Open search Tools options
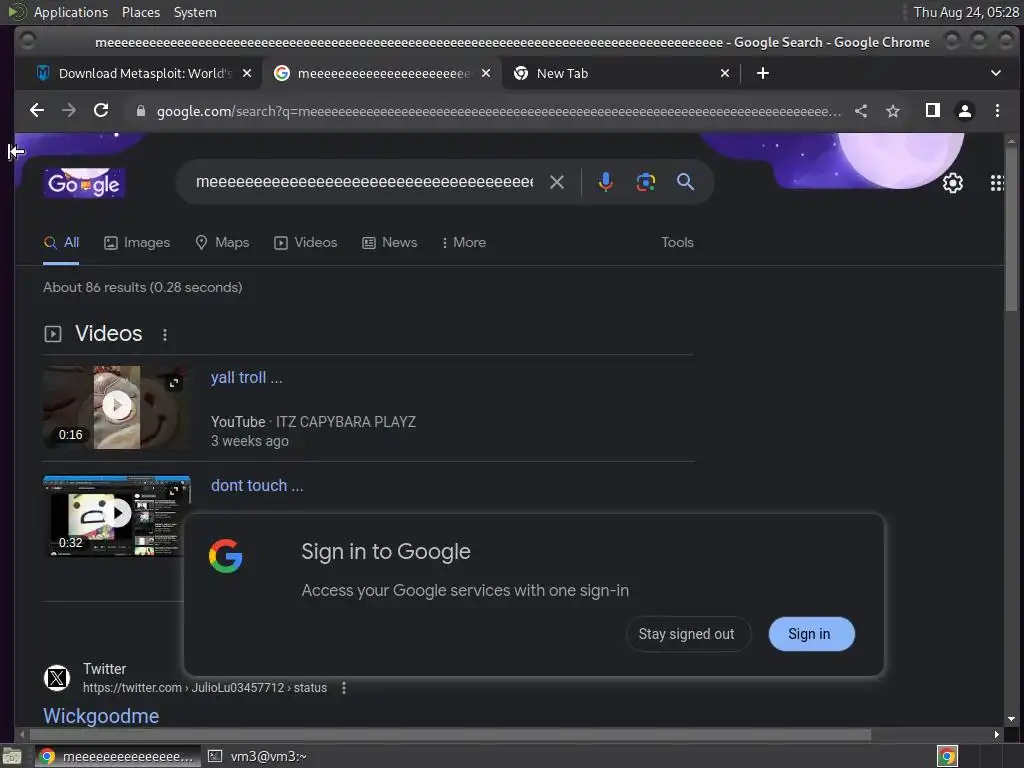 [x=677, y=242]
